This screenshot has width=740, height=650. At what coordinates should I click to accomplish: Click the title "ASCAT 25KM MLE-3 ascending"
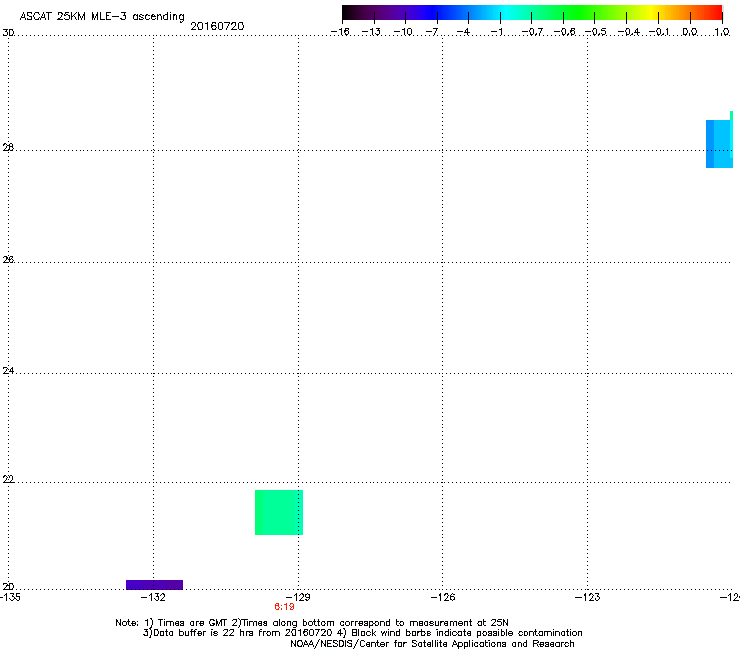coord(102,17)
